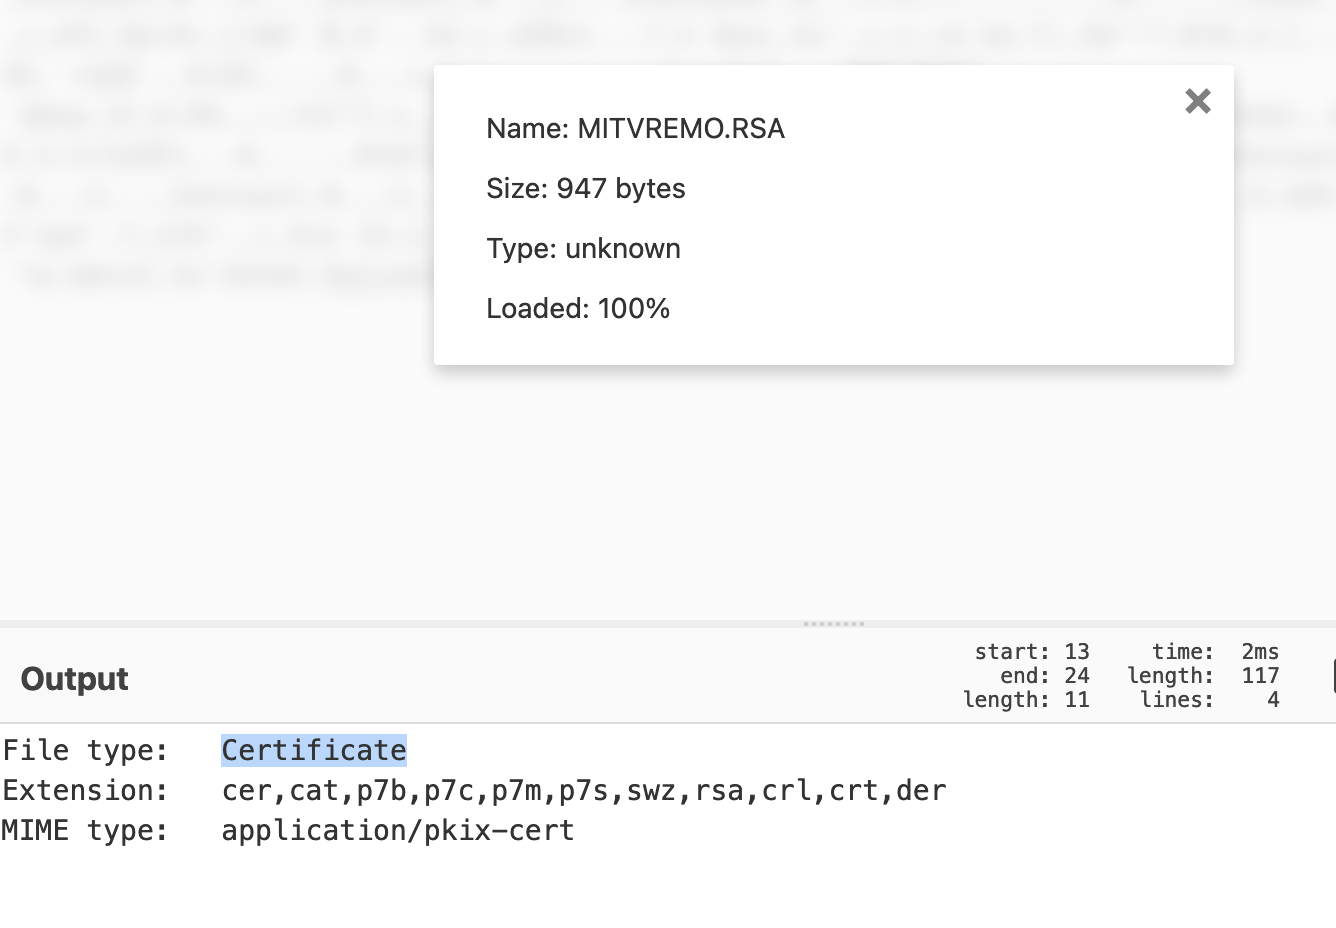Click the selection start: 13 indicator

[x=1031, y=652]
